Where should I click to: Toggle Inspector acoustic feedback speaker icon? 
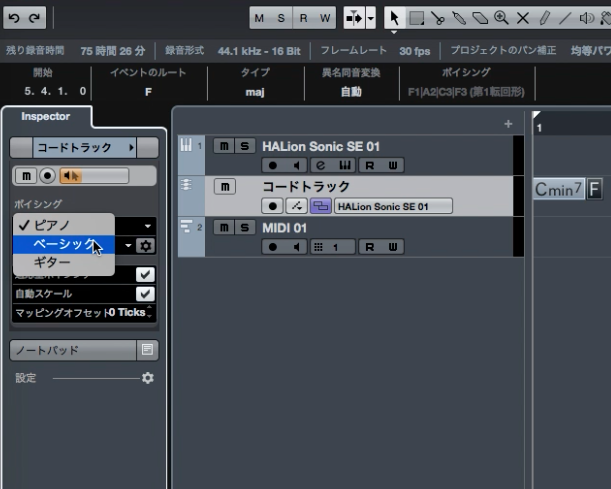[71, 176]
